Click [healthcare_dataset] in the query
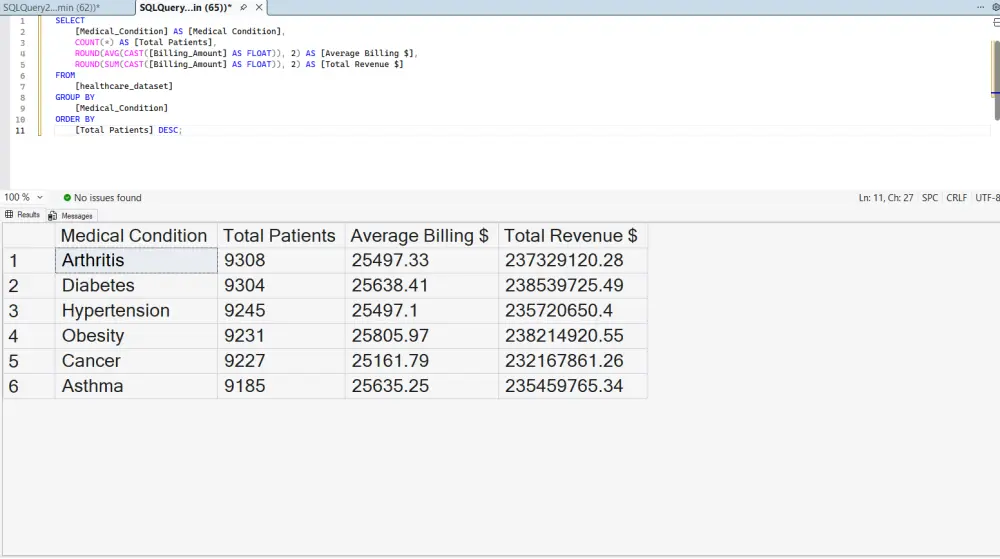Viewport: 1000px width, 559px height. click(x=124, y=86)
